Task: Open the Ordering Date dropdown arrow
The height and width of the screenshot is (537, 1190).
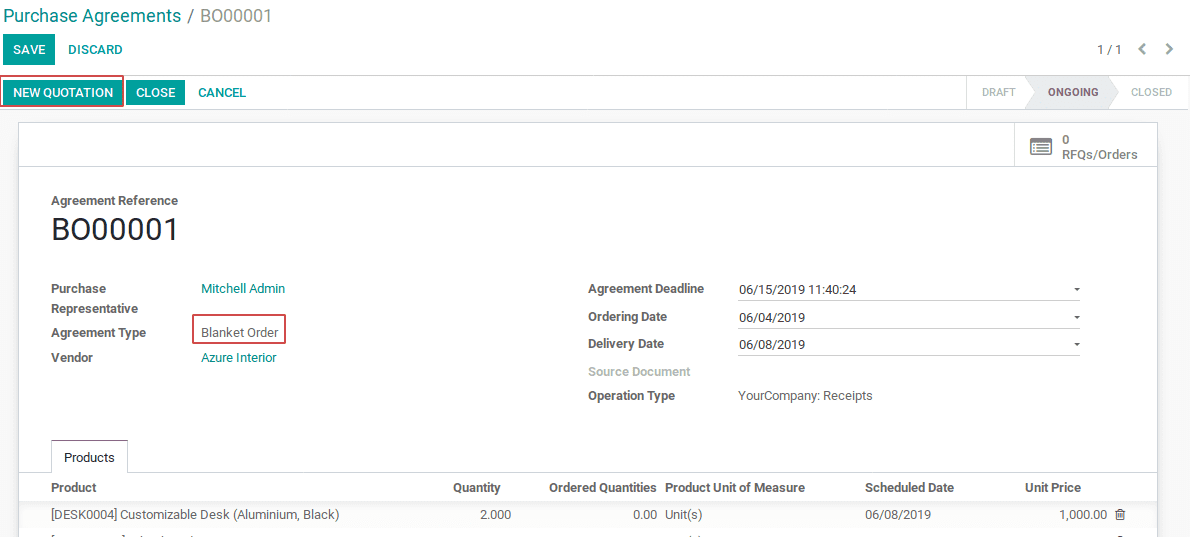Action: (1076, 318)
